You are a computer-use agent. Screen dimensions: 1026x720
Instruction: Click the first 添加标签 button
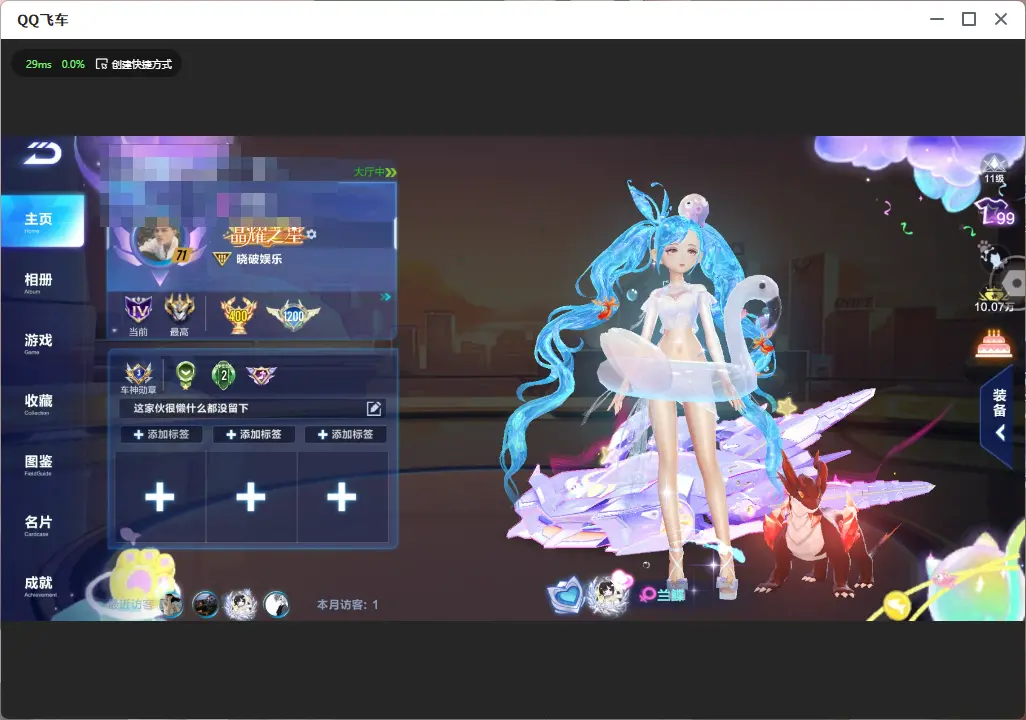(x=161, y=435)
